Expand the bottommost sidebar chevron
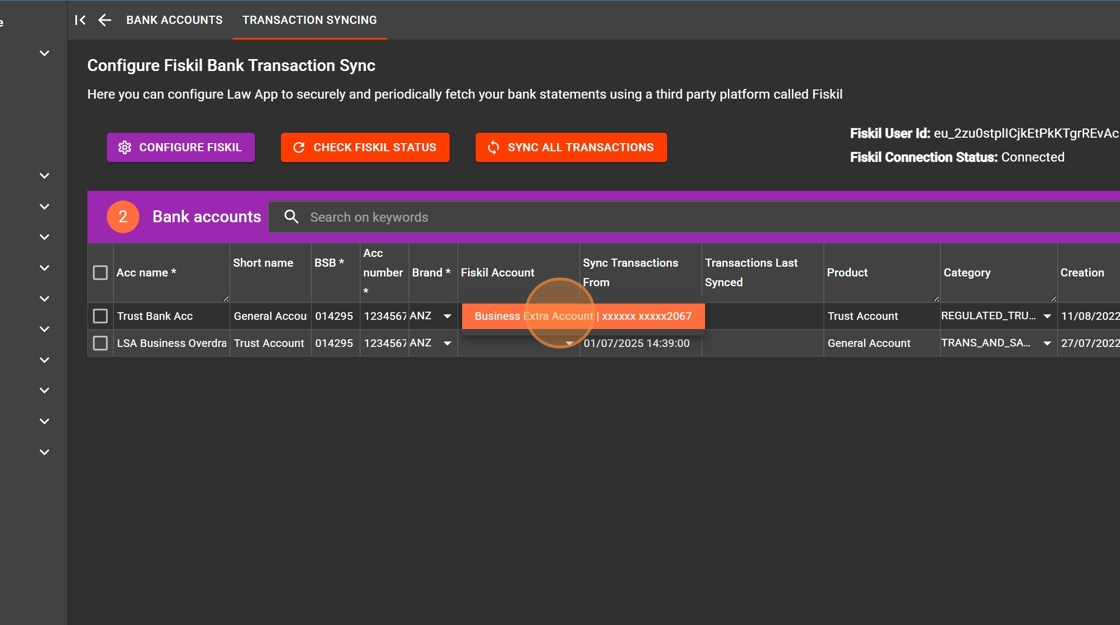The width and height of the screenshot is (1120, 625). click(x=44, y=452)
